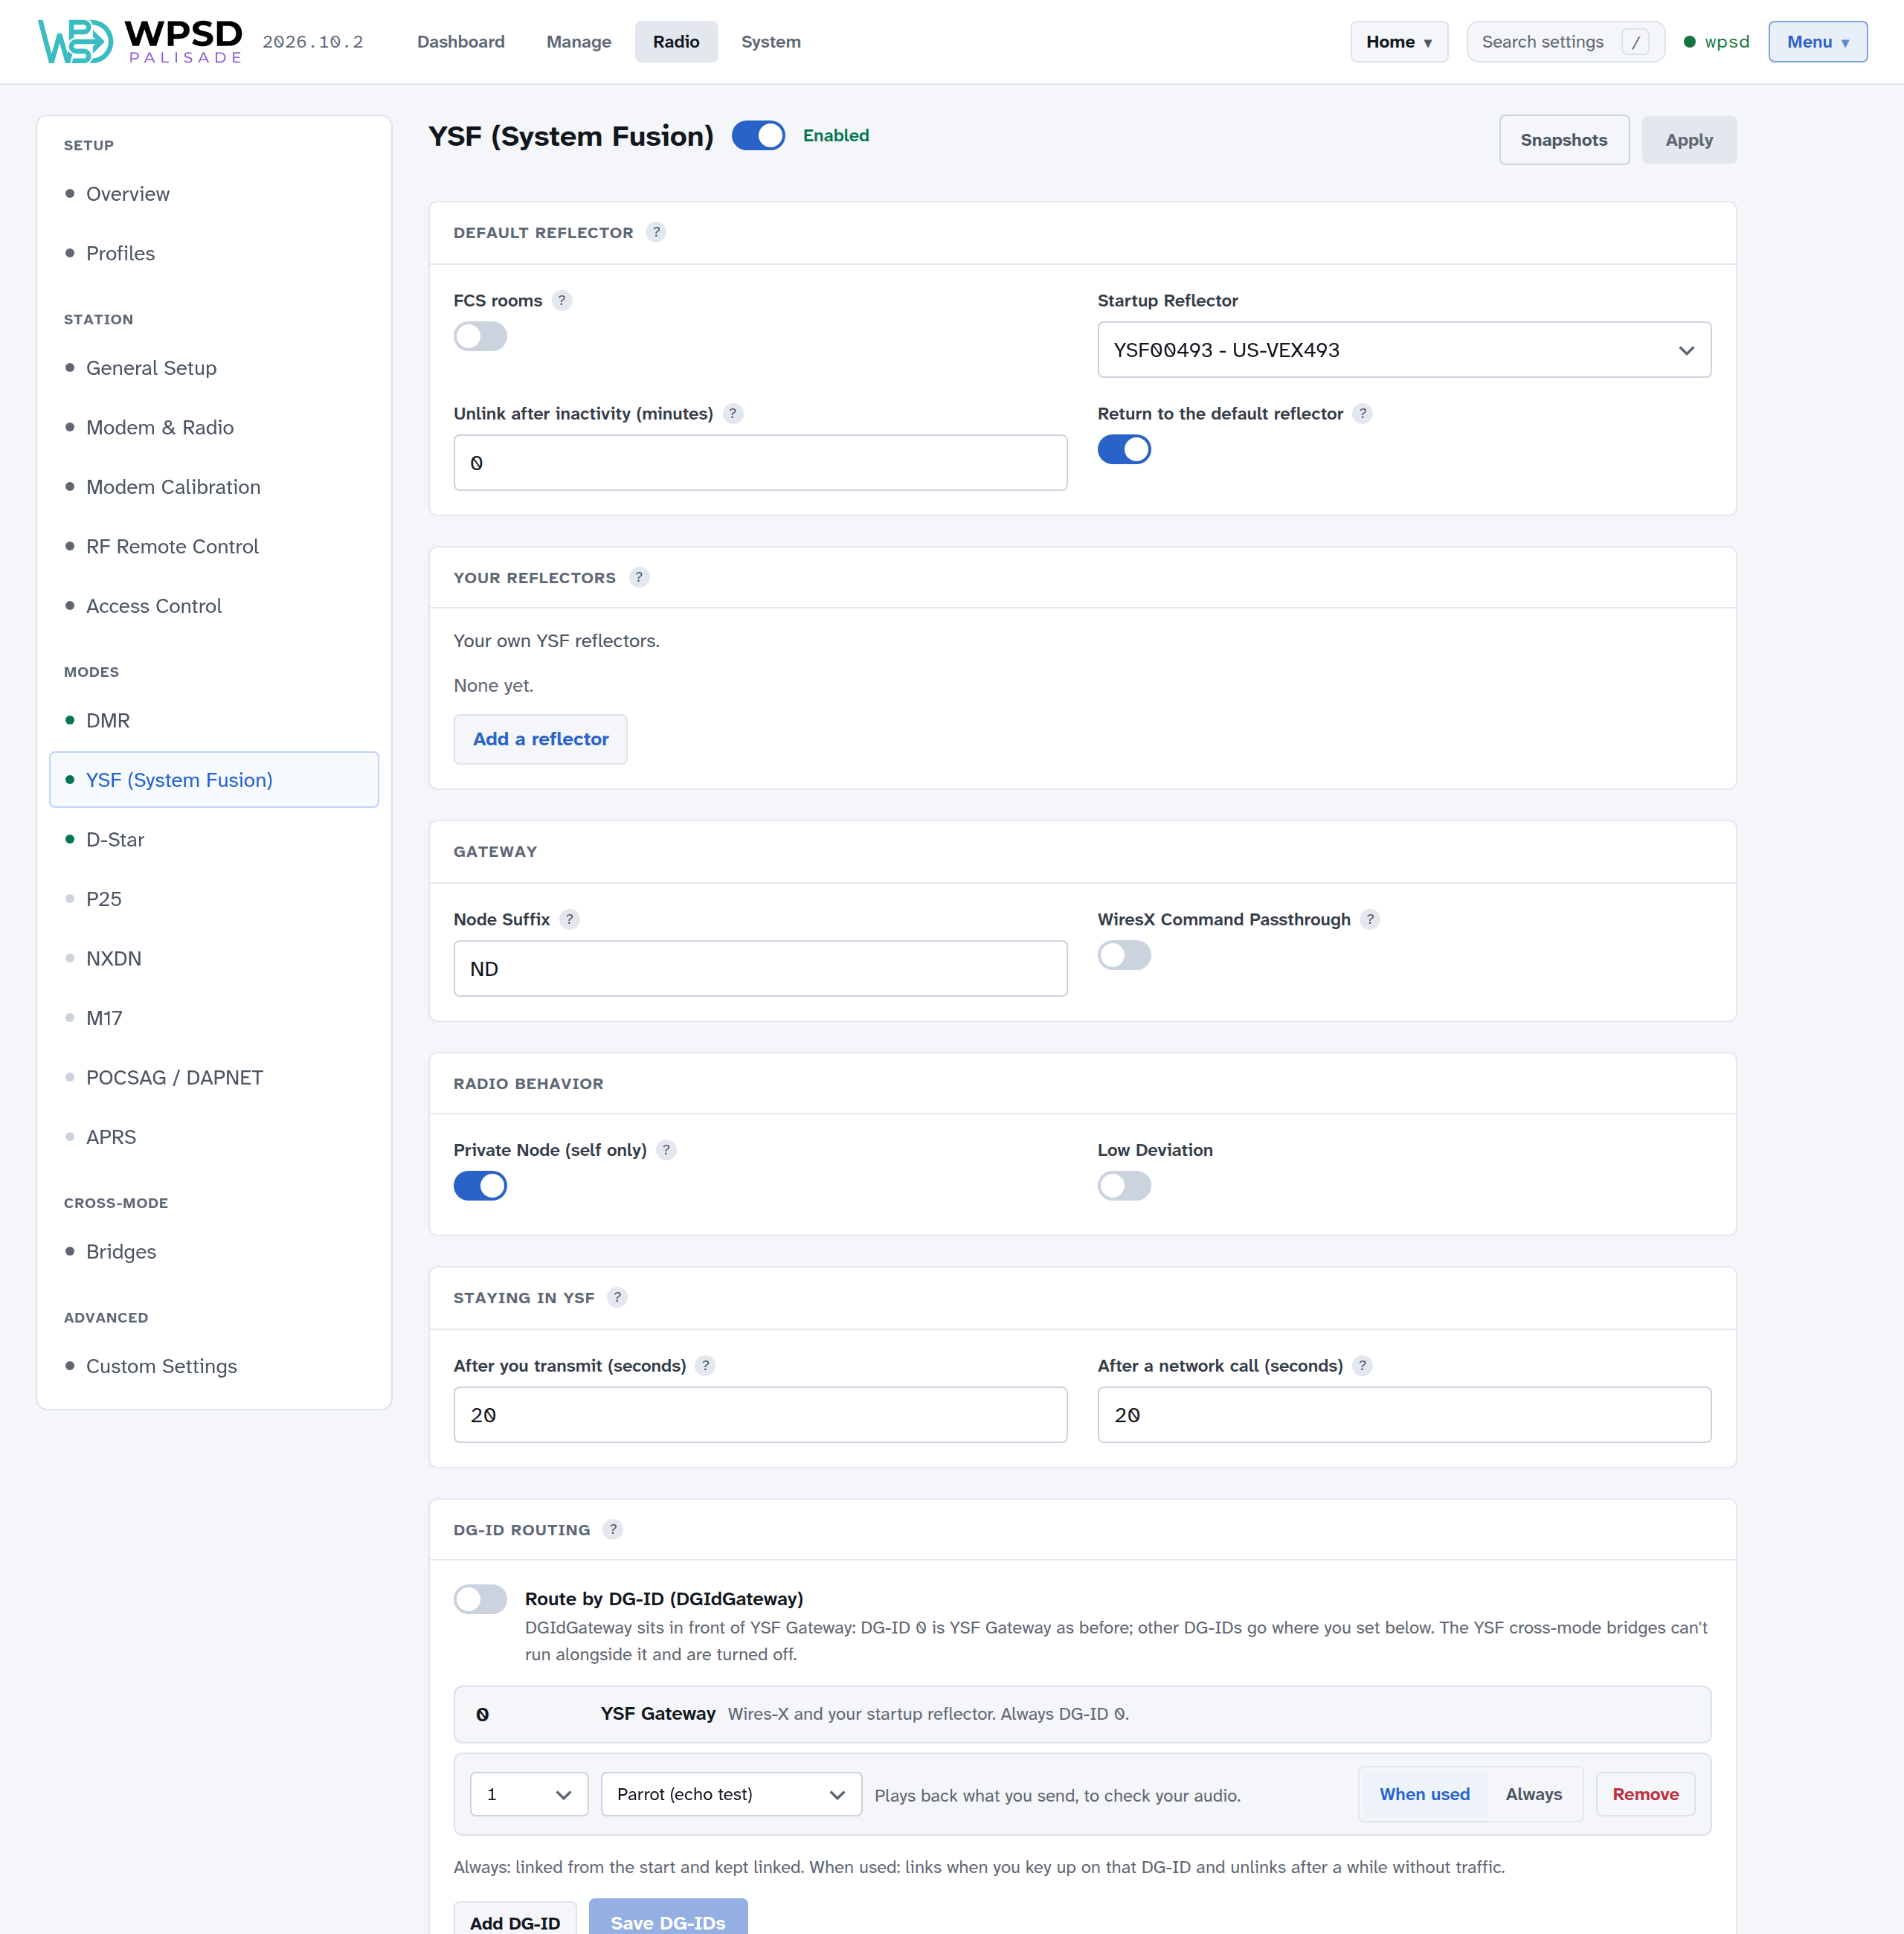Click the slash shortcut icon in search
Screen dimensions: 1904x1934
pyautogui.click(x=1635, y=42)
